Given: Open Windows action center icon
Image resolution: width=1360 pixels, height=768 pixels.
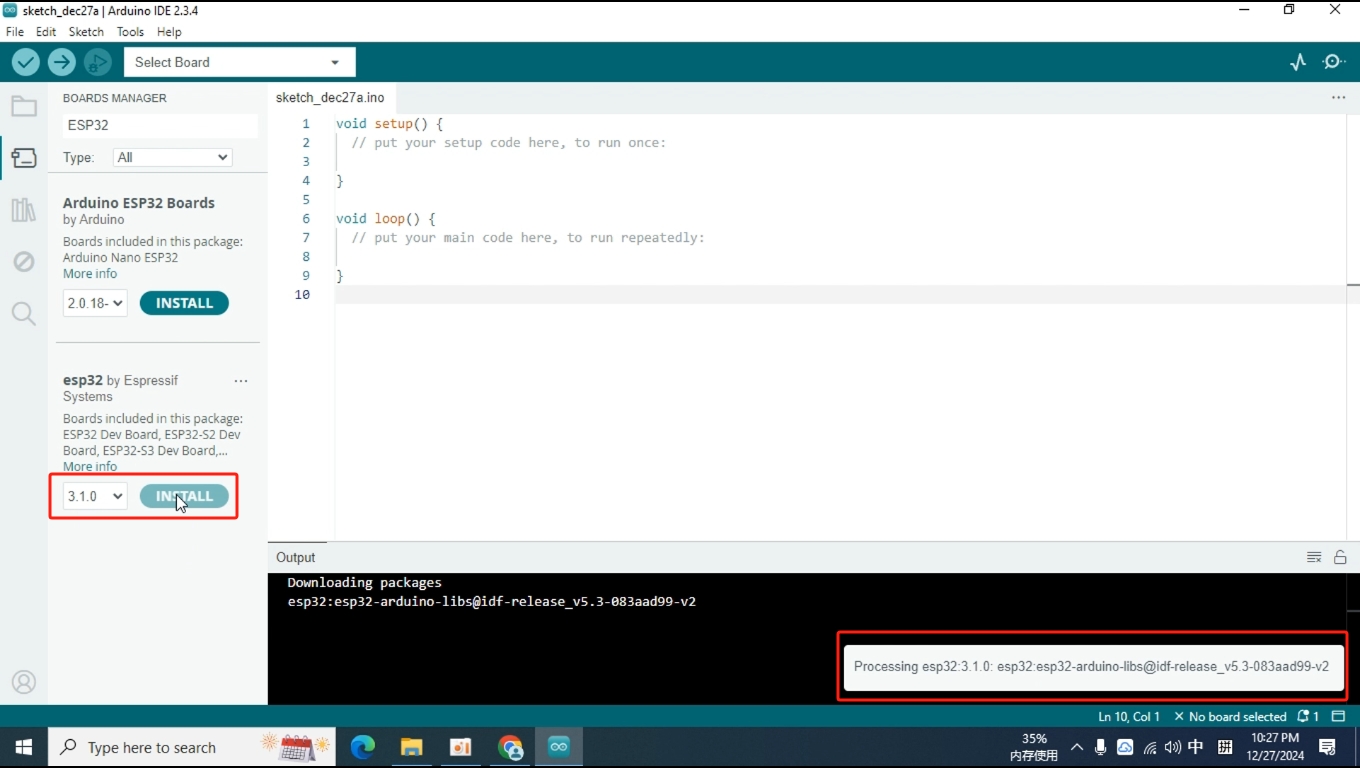Looking at the screenshot, I should click(1328, 747).
